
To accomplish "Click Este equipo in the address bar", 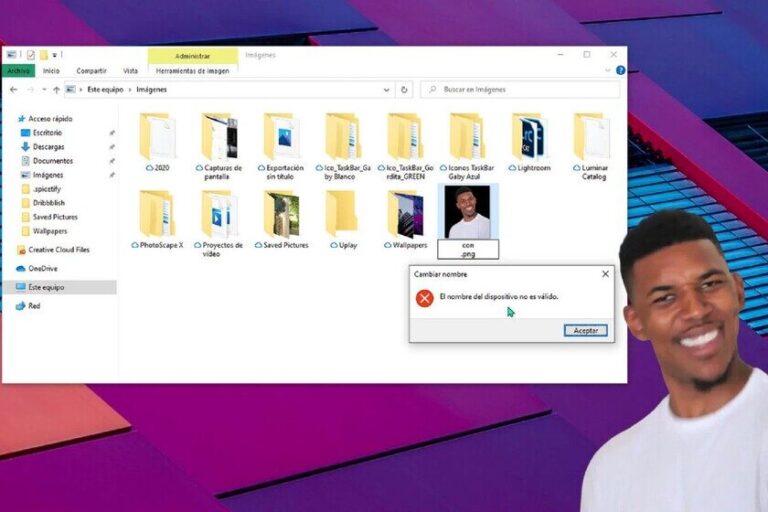I will tap(105, 90).
